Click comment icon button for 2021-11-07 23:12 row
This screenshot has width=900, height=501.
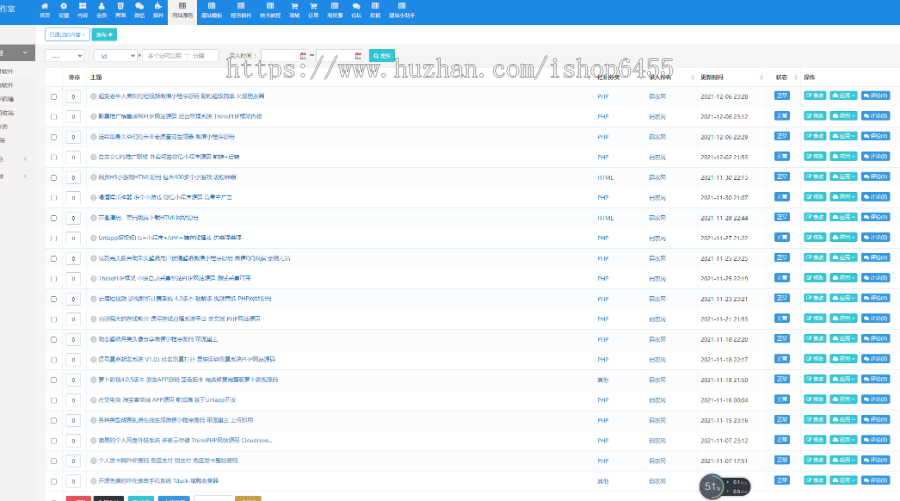tap(875, 440)
